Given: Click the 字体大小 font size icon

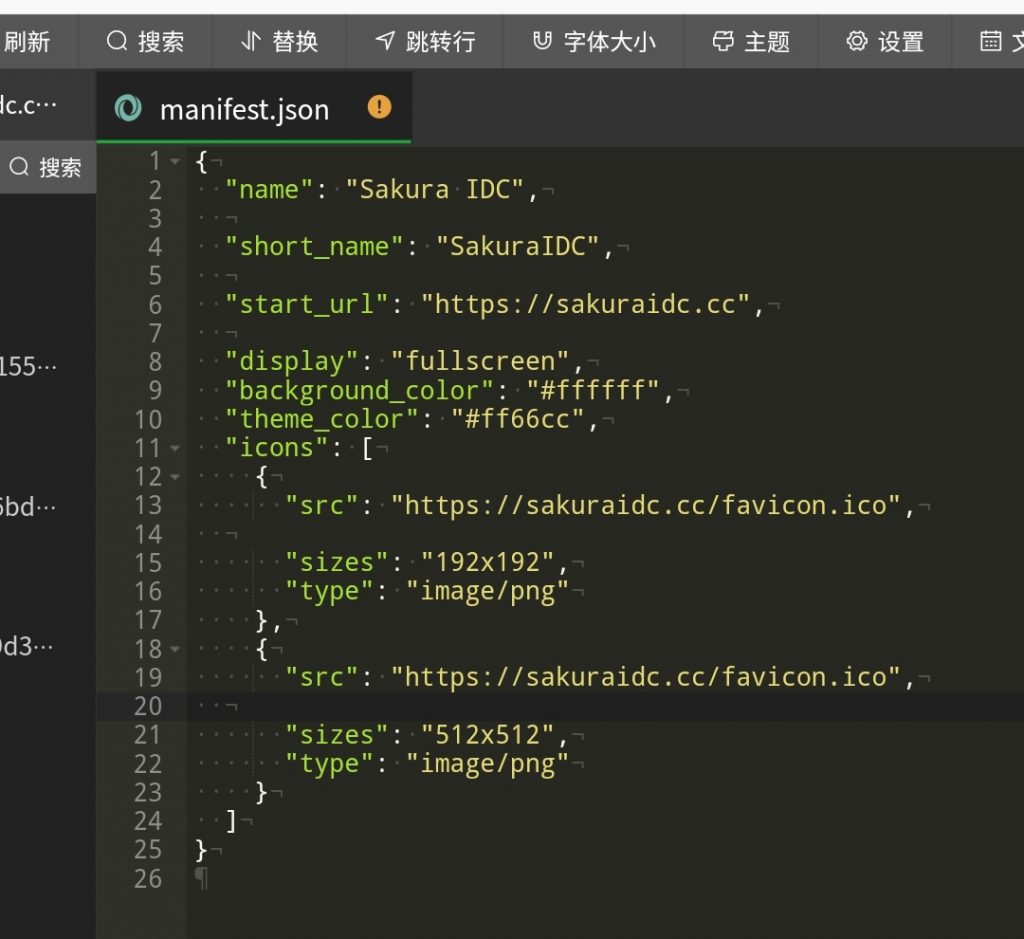Looking at the screenshot, I should pyautogui.click(x=542, y=41).
